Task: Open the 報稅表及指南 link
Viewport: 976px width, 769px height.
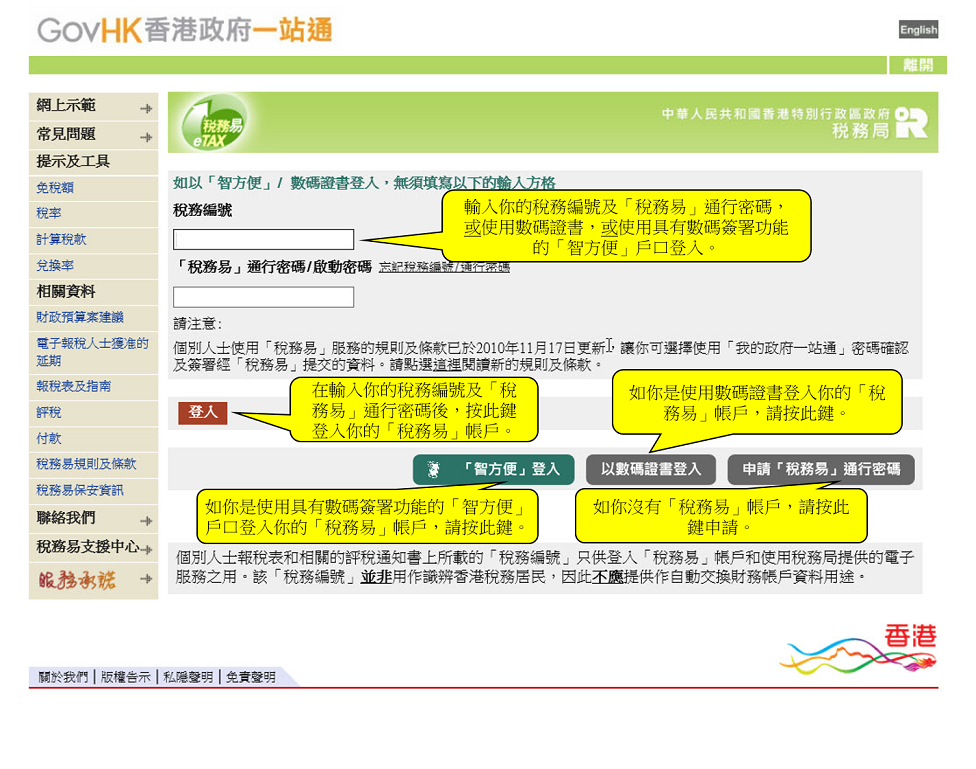Action: (x=73, y=387)
